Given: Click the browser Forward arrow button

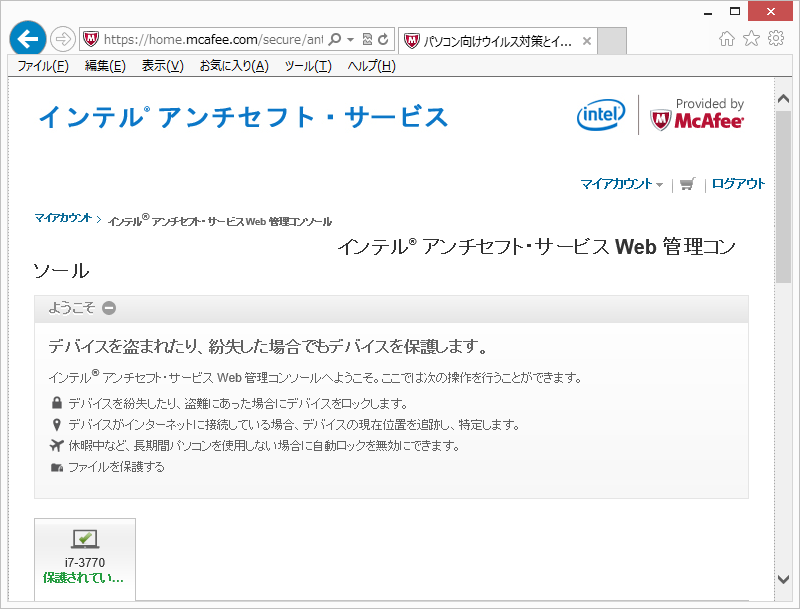Looking at the screenshot, I should pos(63,39).
